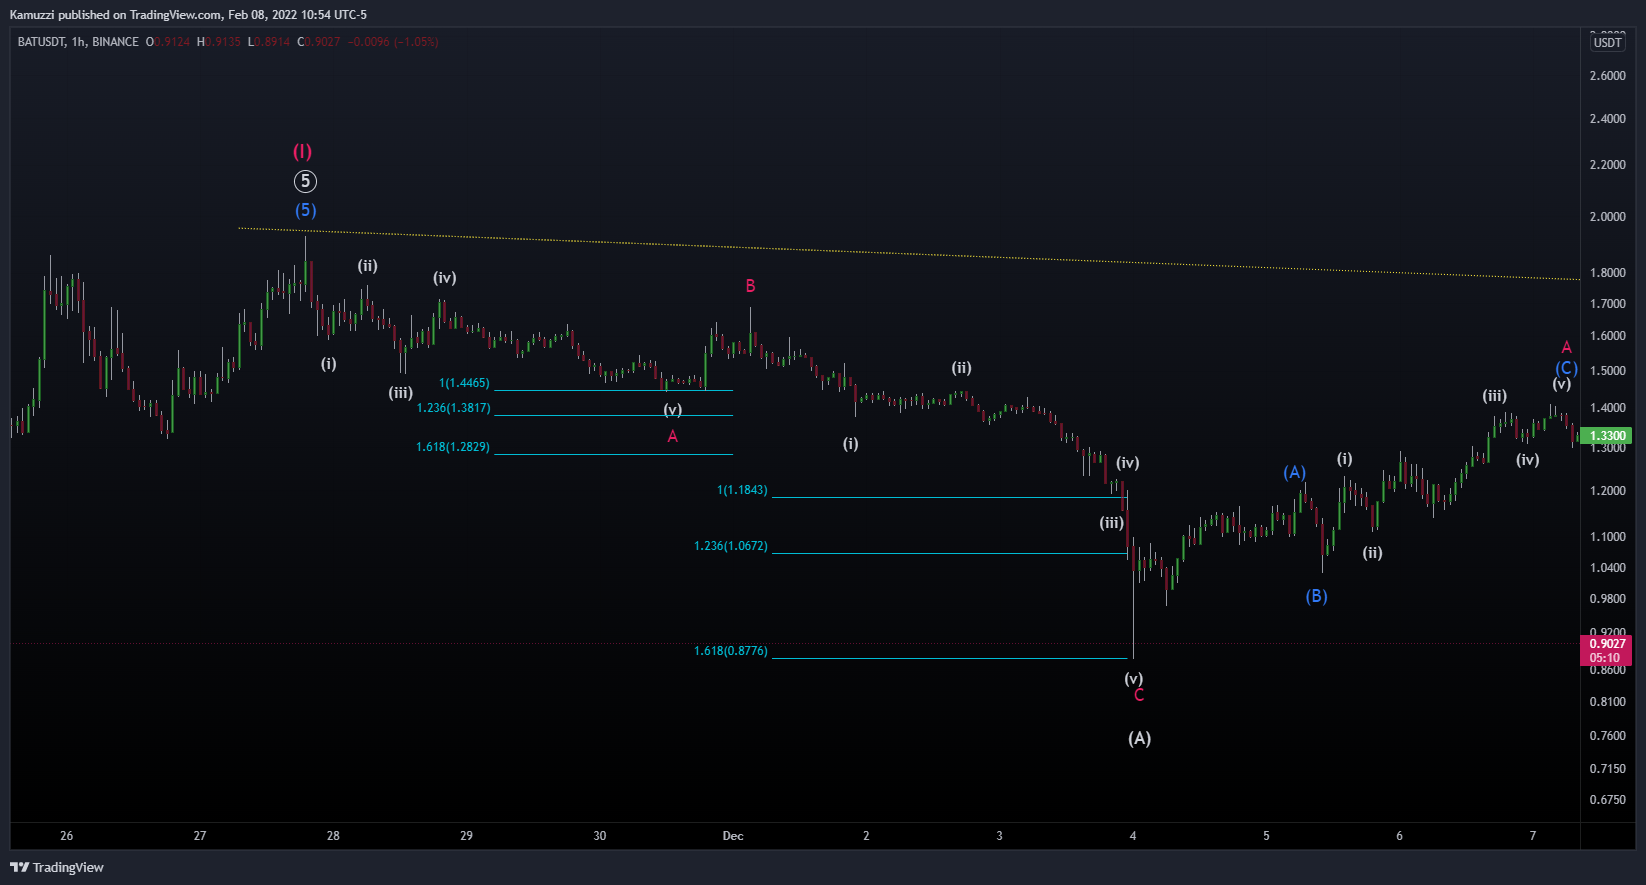Image resolution: width=1646 pixels, height=885 pixels.
Task: Click the 1.1000 price axis label
Action: click(1607, 537)
